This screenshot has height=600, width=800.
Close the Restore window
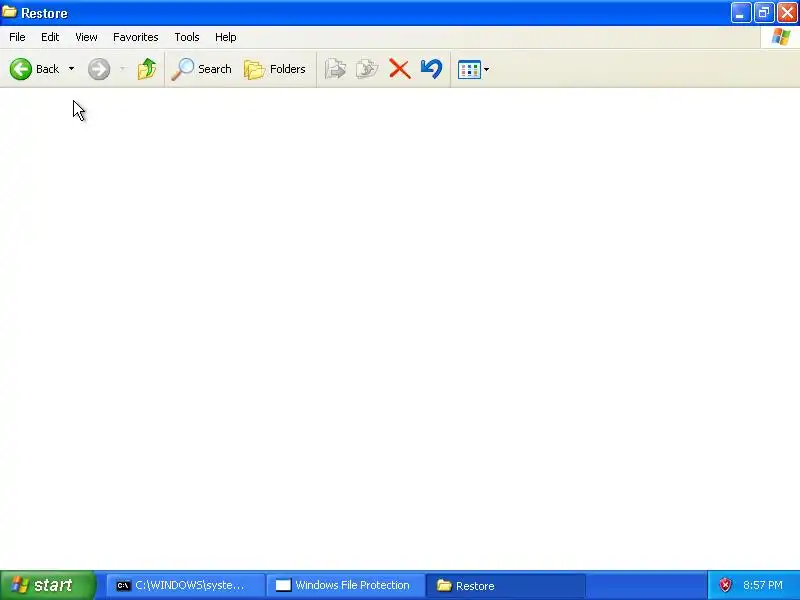[x=787, y=13]
